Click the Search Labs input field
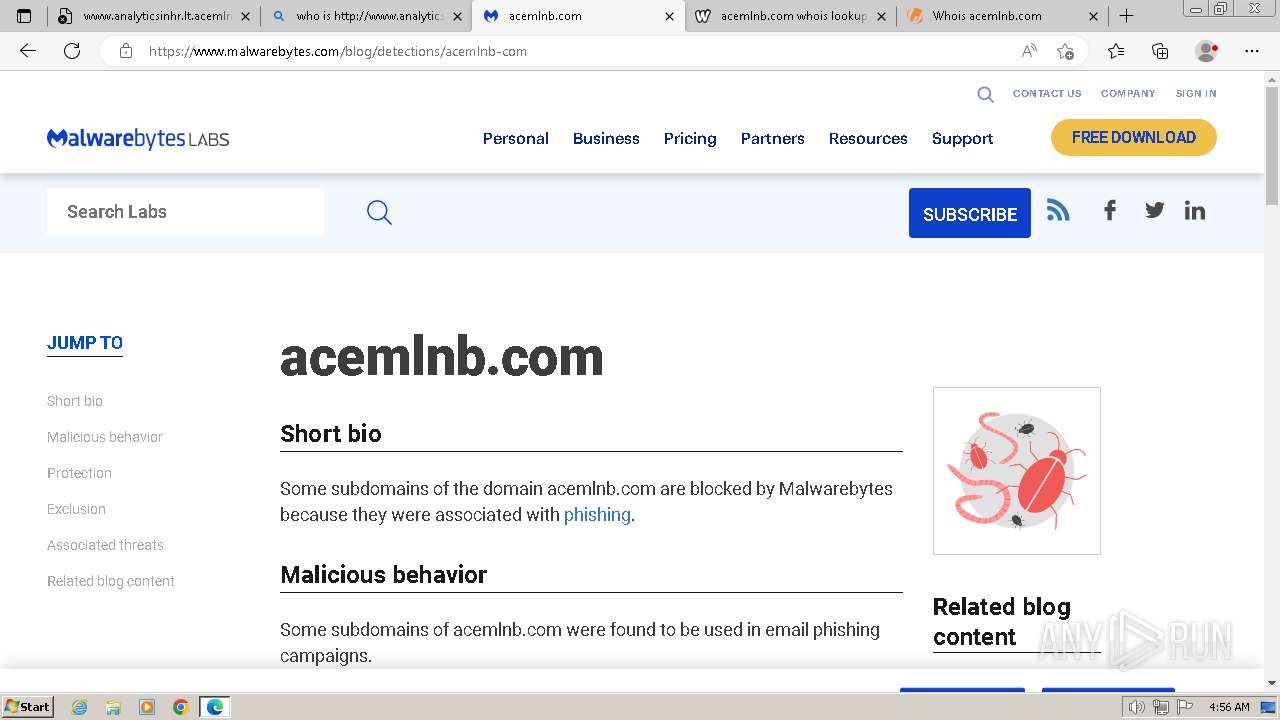This screenshot has width=1280, height=720. (185, 212)
